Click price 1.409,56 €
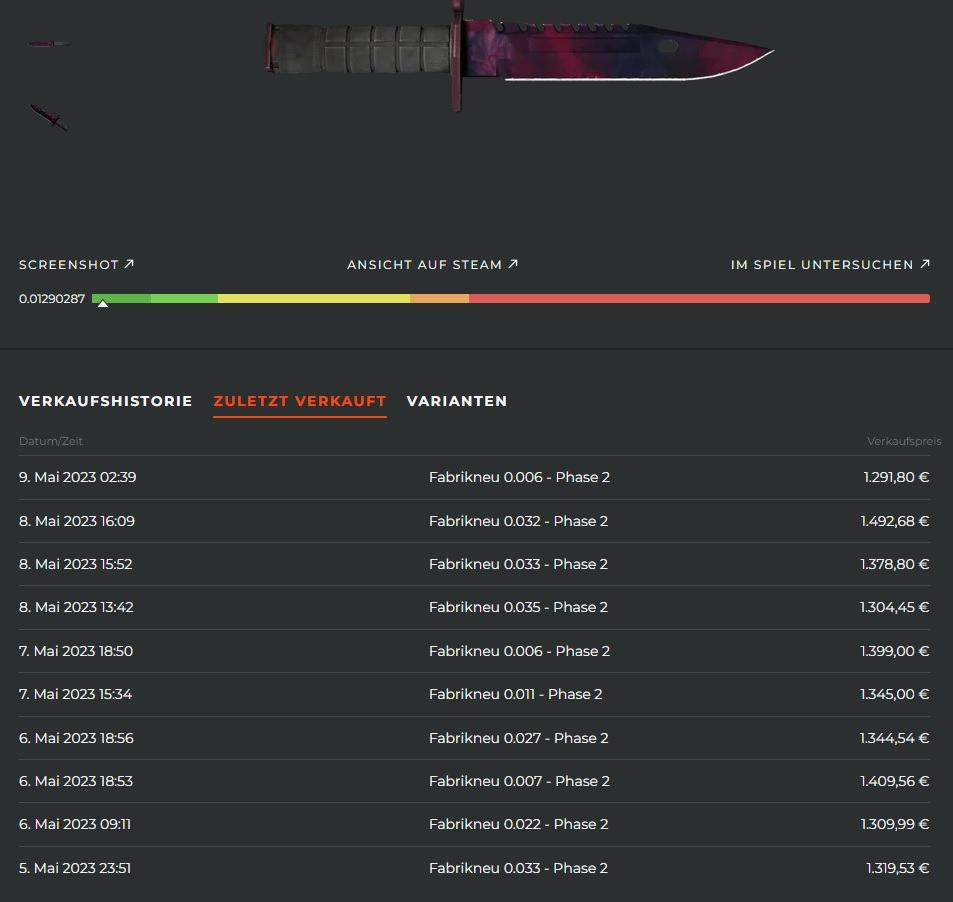This screenshot has height=902, width=953. tap(895, 781)
